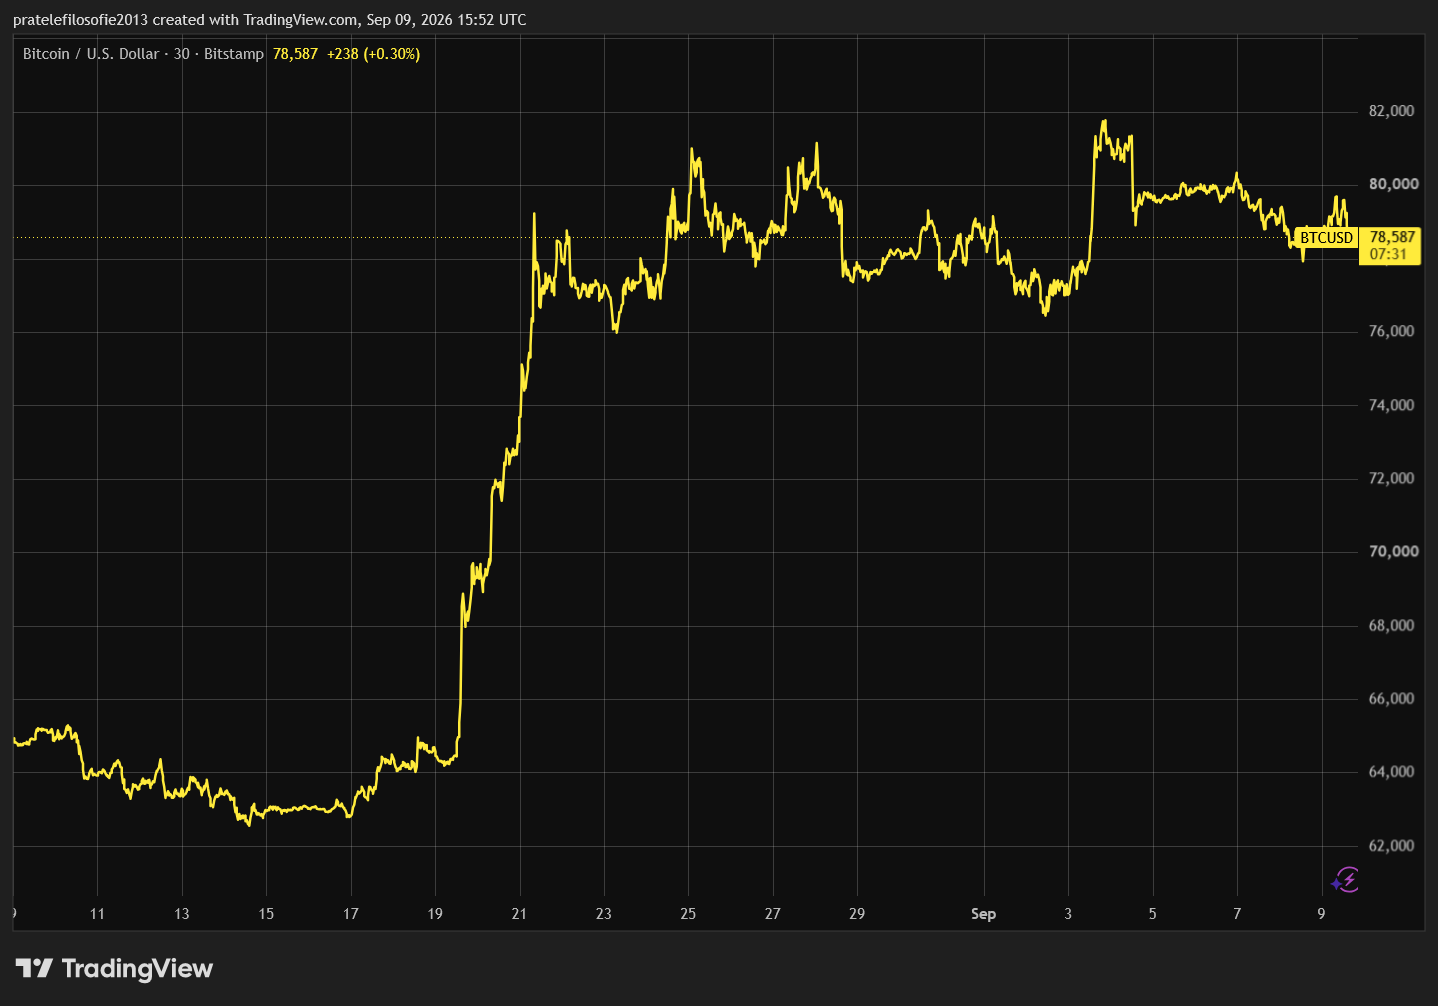Screen dimensions: 1438x1006
Task: Click the TradingView logo below the chart
Action: click(x=114, y=968)
